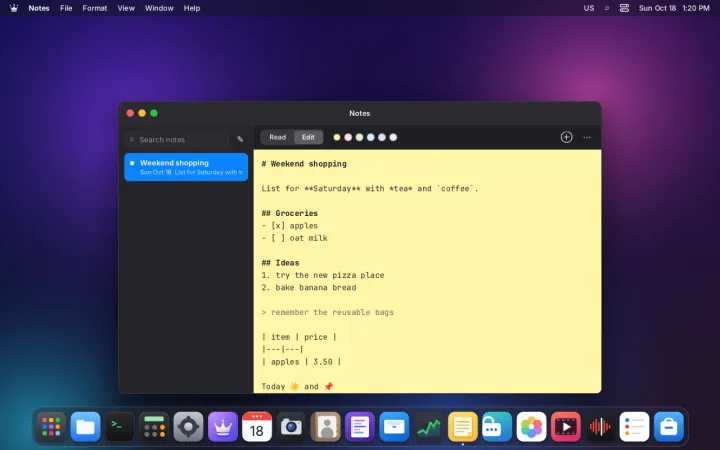Click '> remember the reusable bags' quote line
The width and height of the screenshot is (720, 450).
327,312
